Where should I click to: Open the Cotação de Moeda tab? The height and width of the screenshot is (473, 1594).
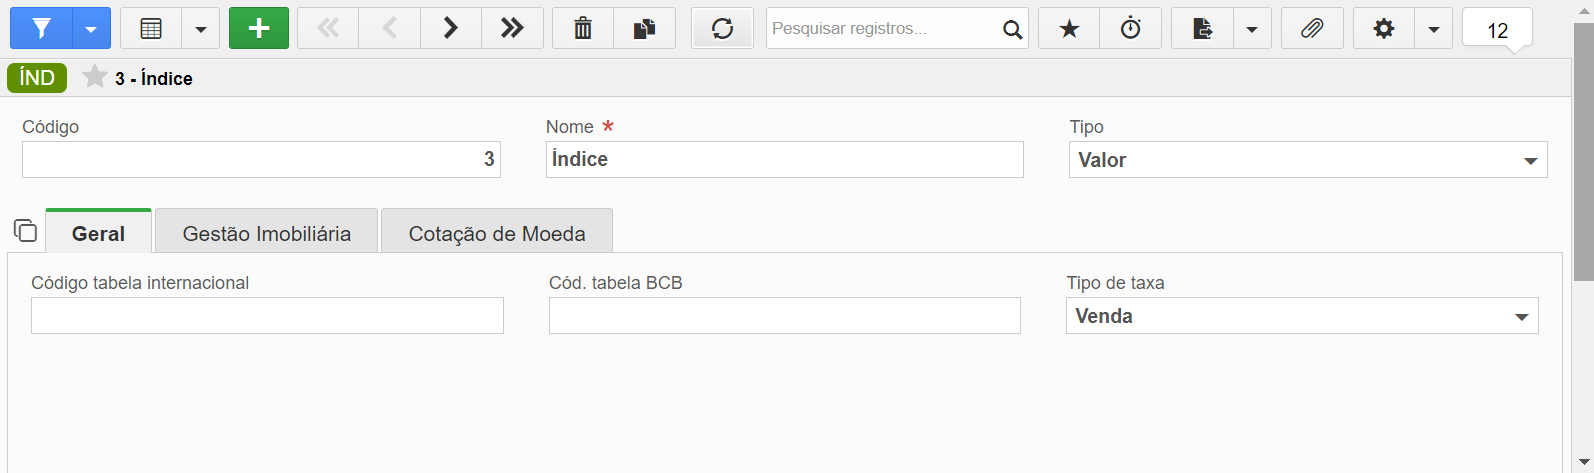(497, 231)
